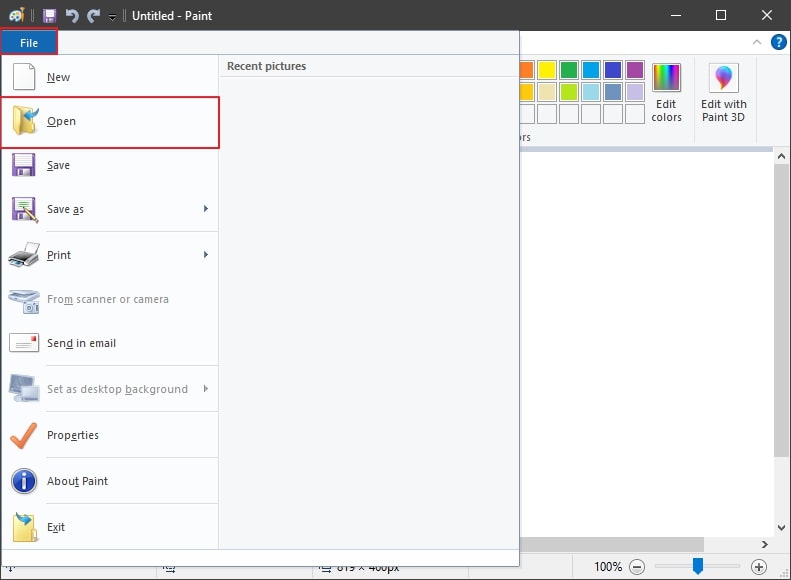This screenshot has height=580, width=791.
Task: Pick the yellow color swatch
Action: (546, 70)
